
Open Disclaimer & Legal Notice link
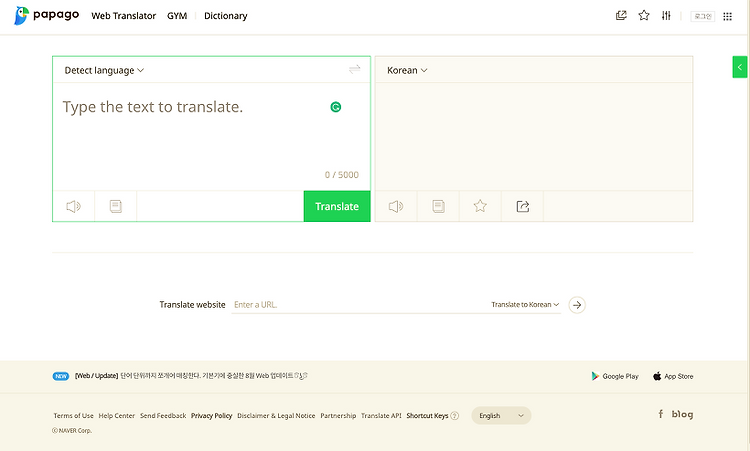(x=276, y=416)
